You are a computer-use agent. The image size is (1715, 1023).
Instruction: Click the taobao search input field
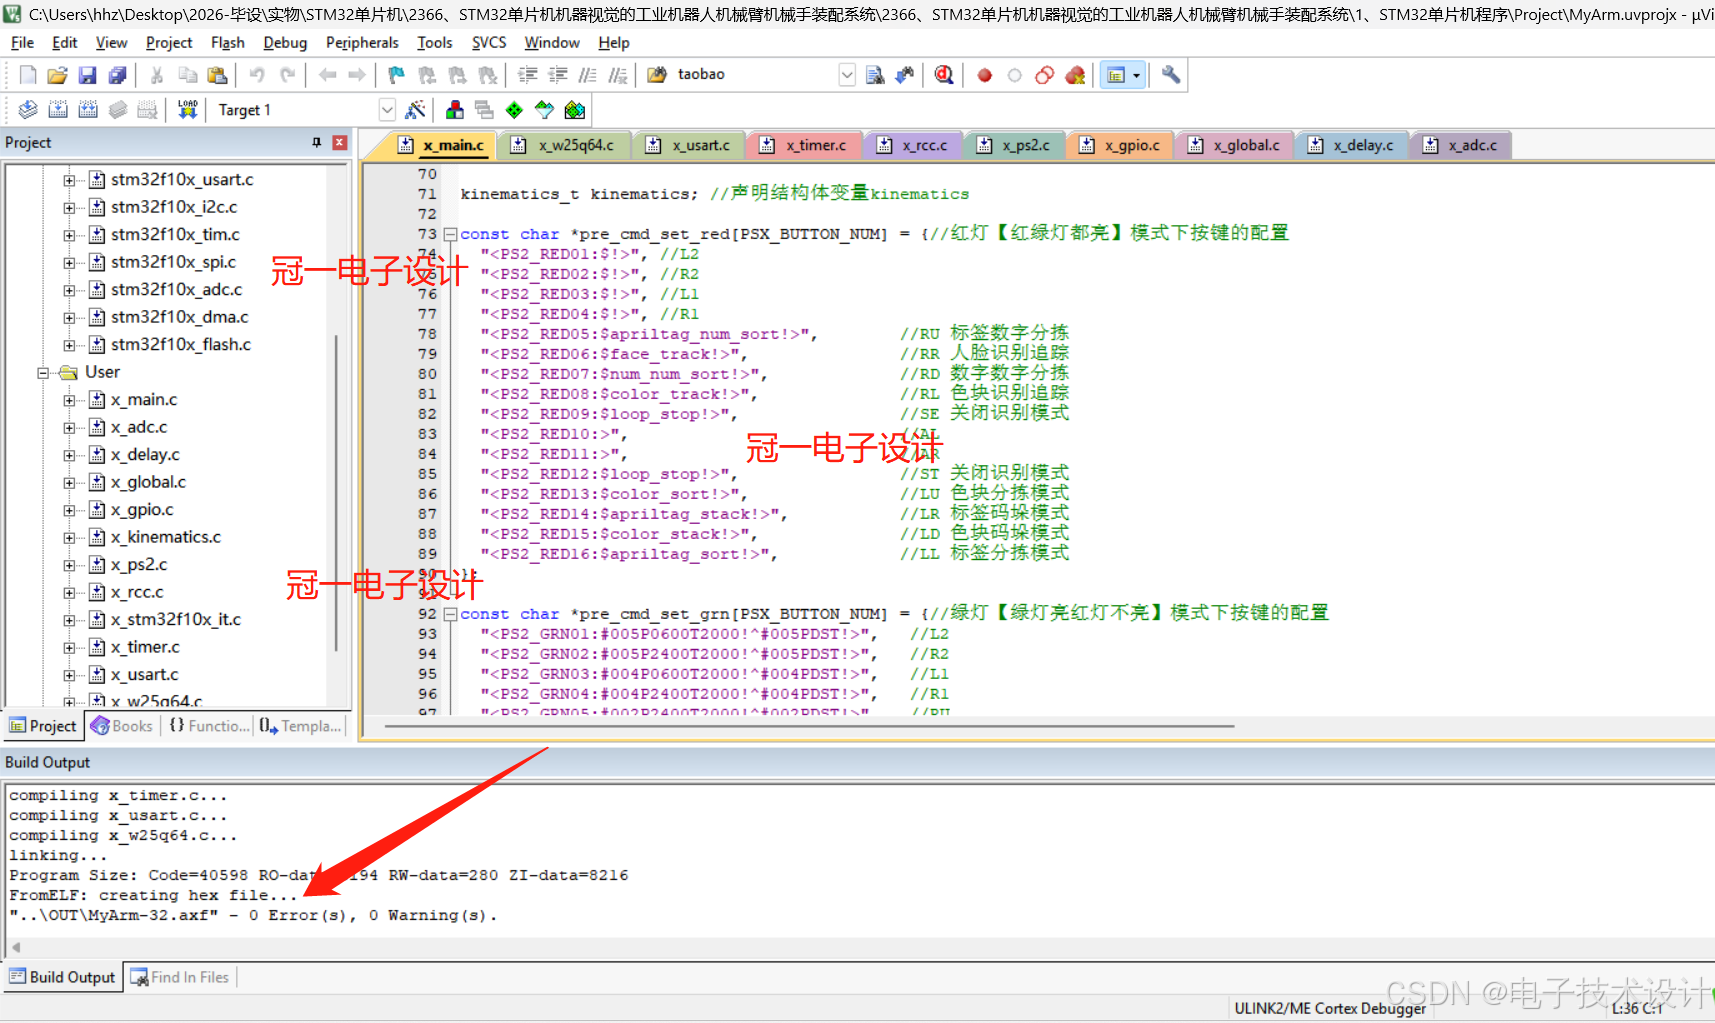(x=755, y=75)
